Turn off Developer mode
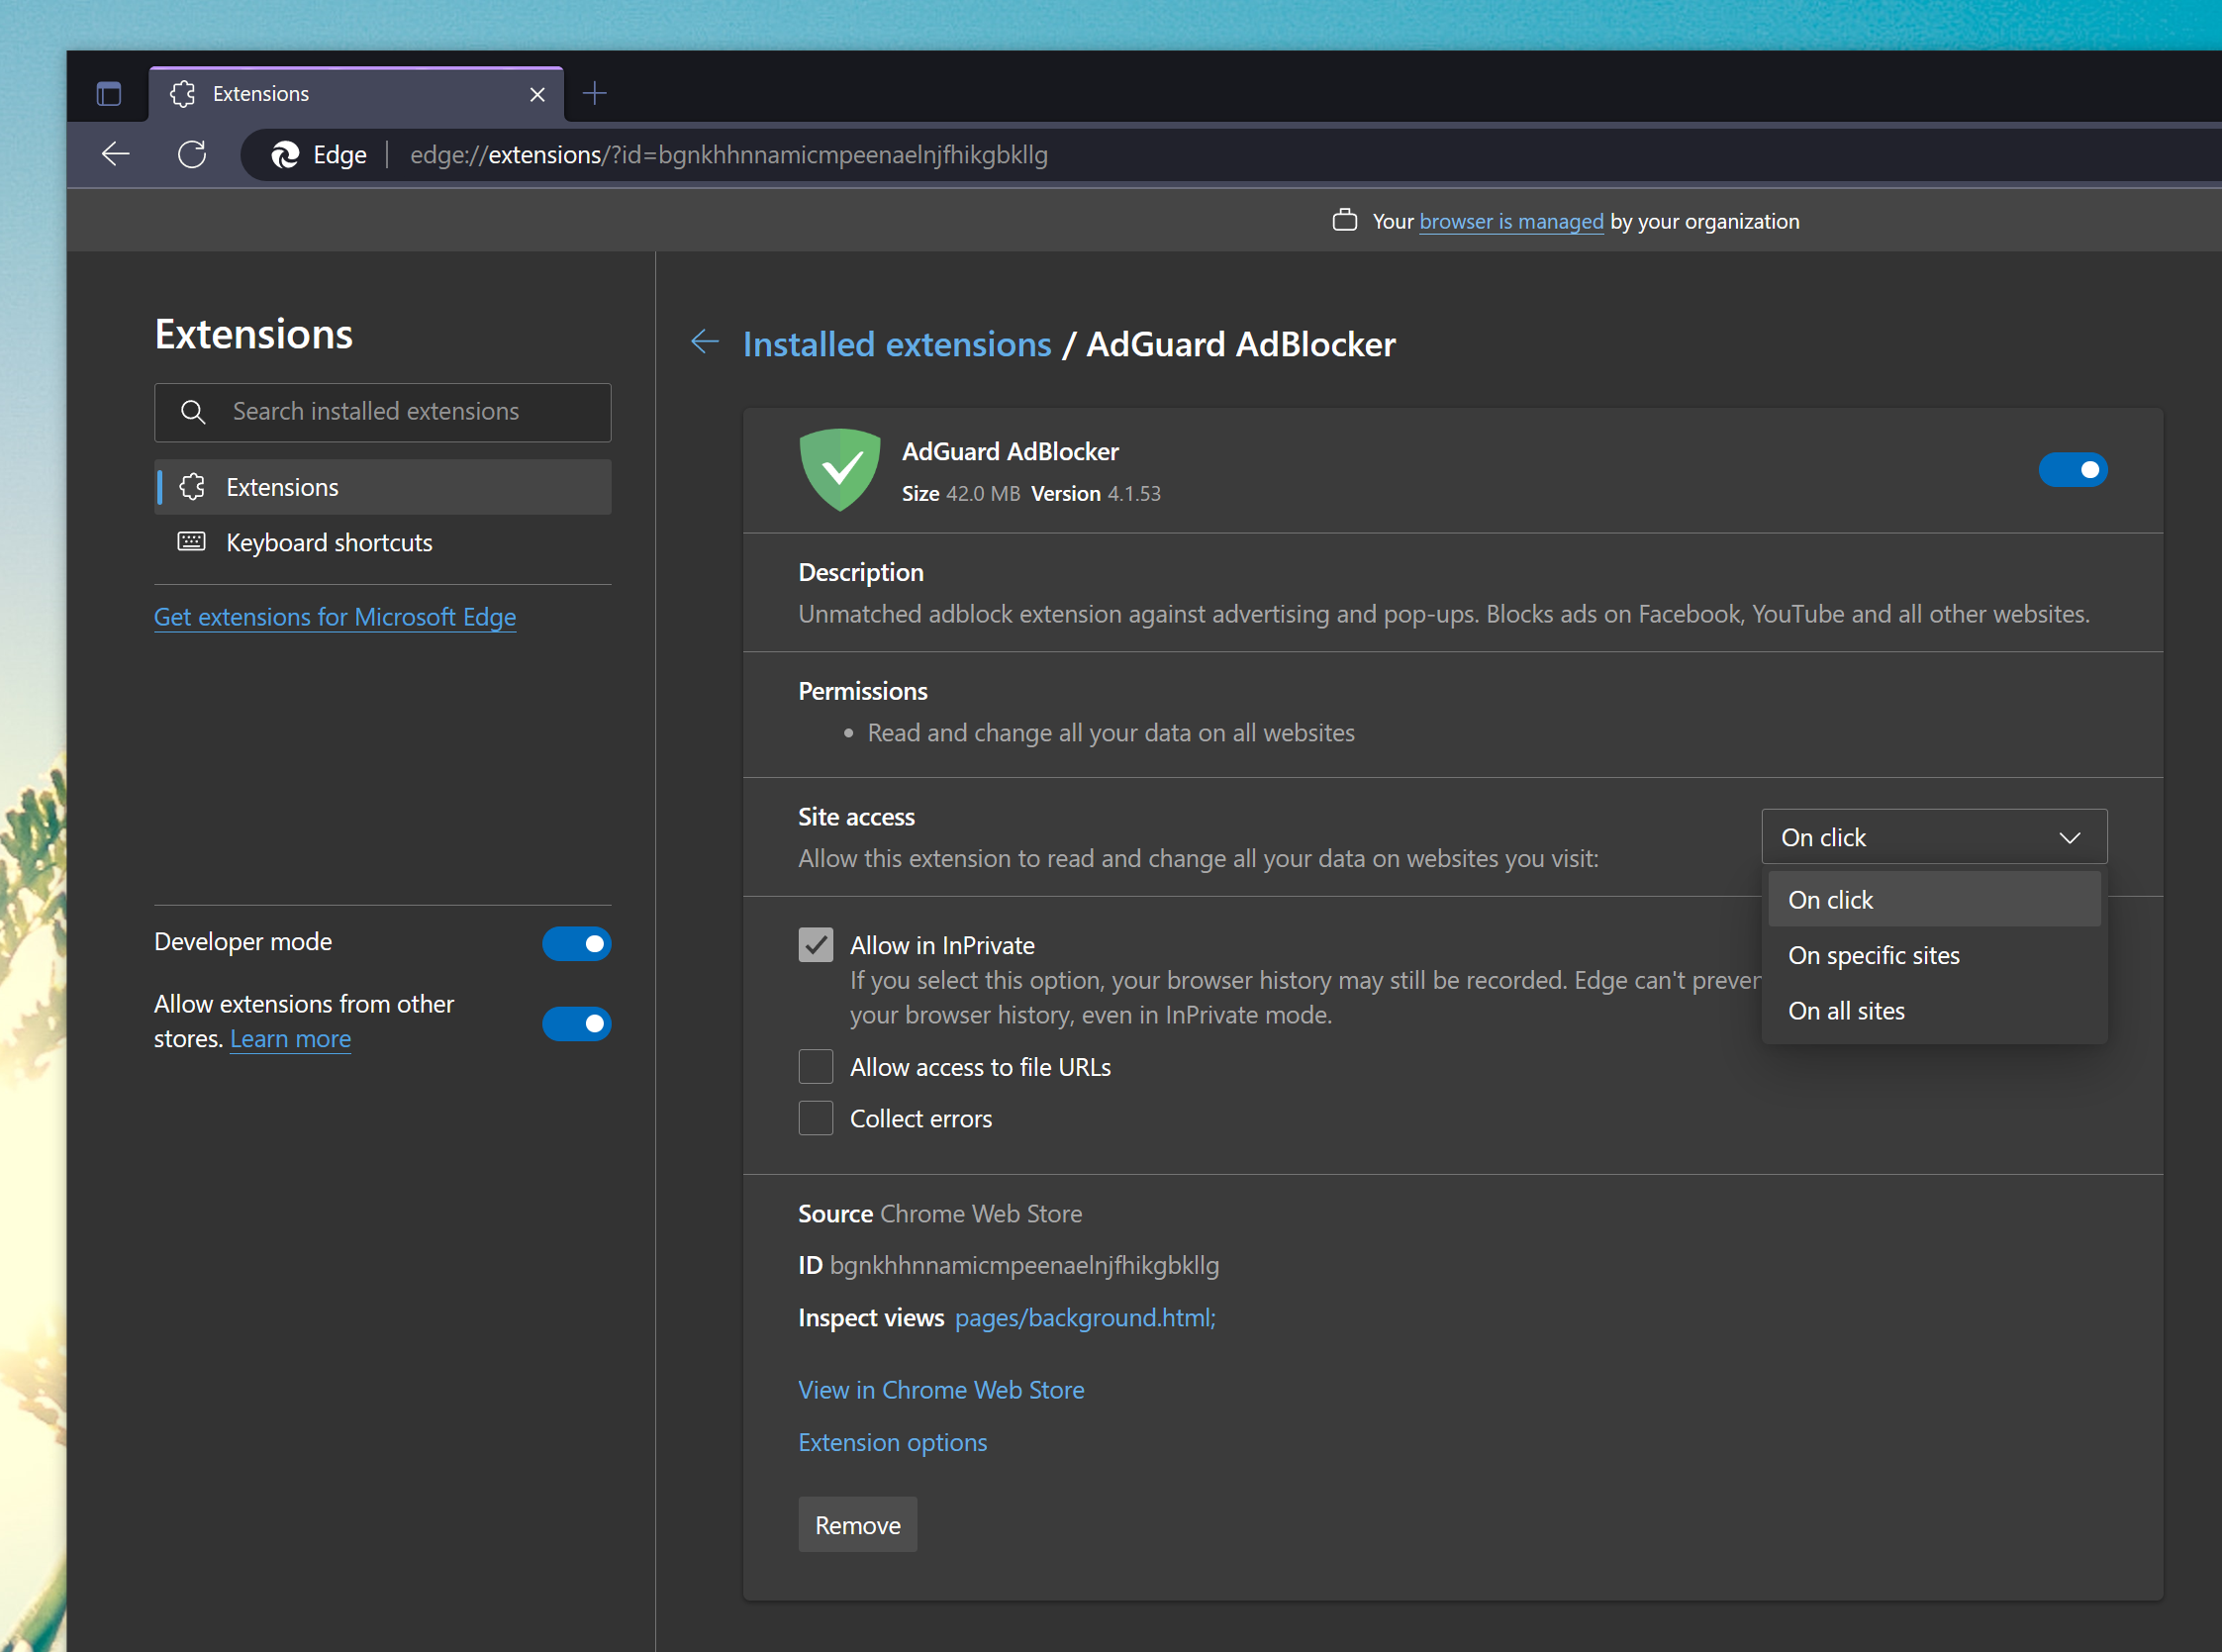The image size is (2222, 1652). tap(577, 943)
